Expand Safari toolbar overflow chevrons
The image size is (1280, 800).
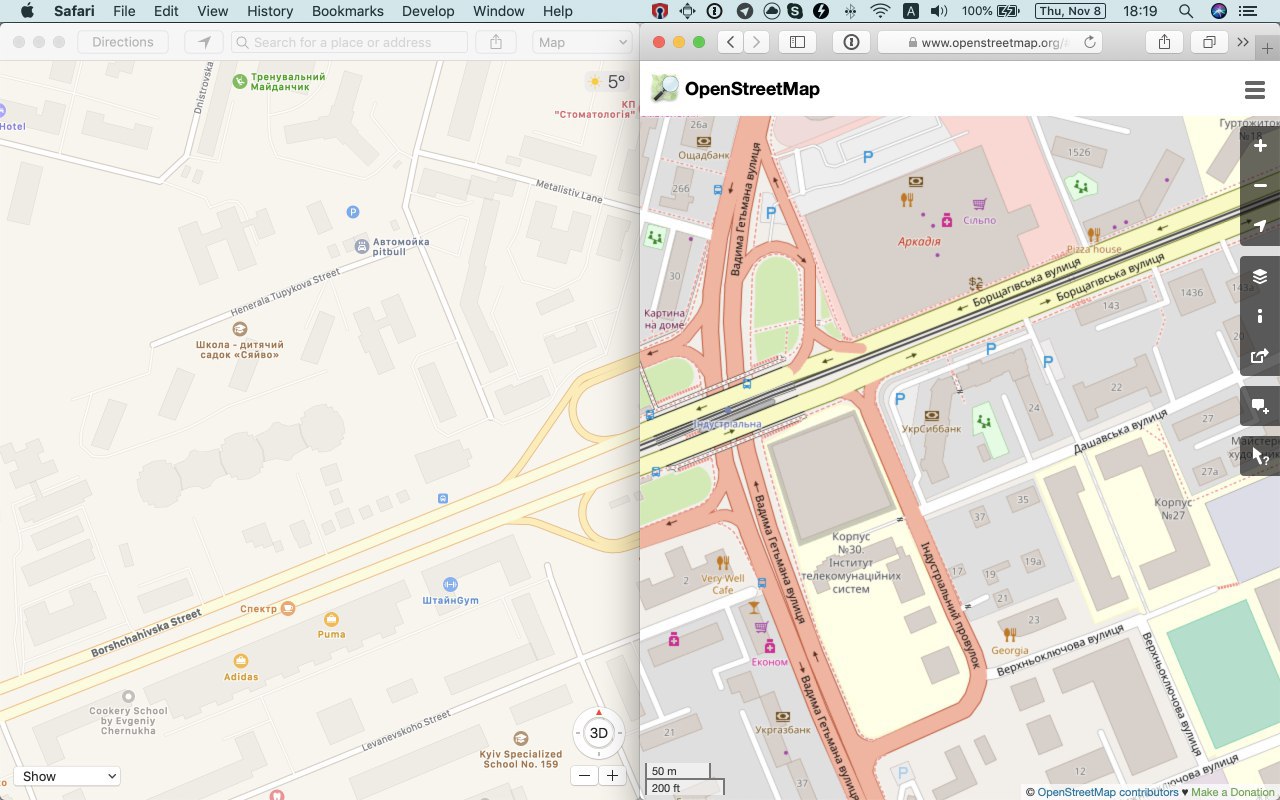coord(1243,42)
